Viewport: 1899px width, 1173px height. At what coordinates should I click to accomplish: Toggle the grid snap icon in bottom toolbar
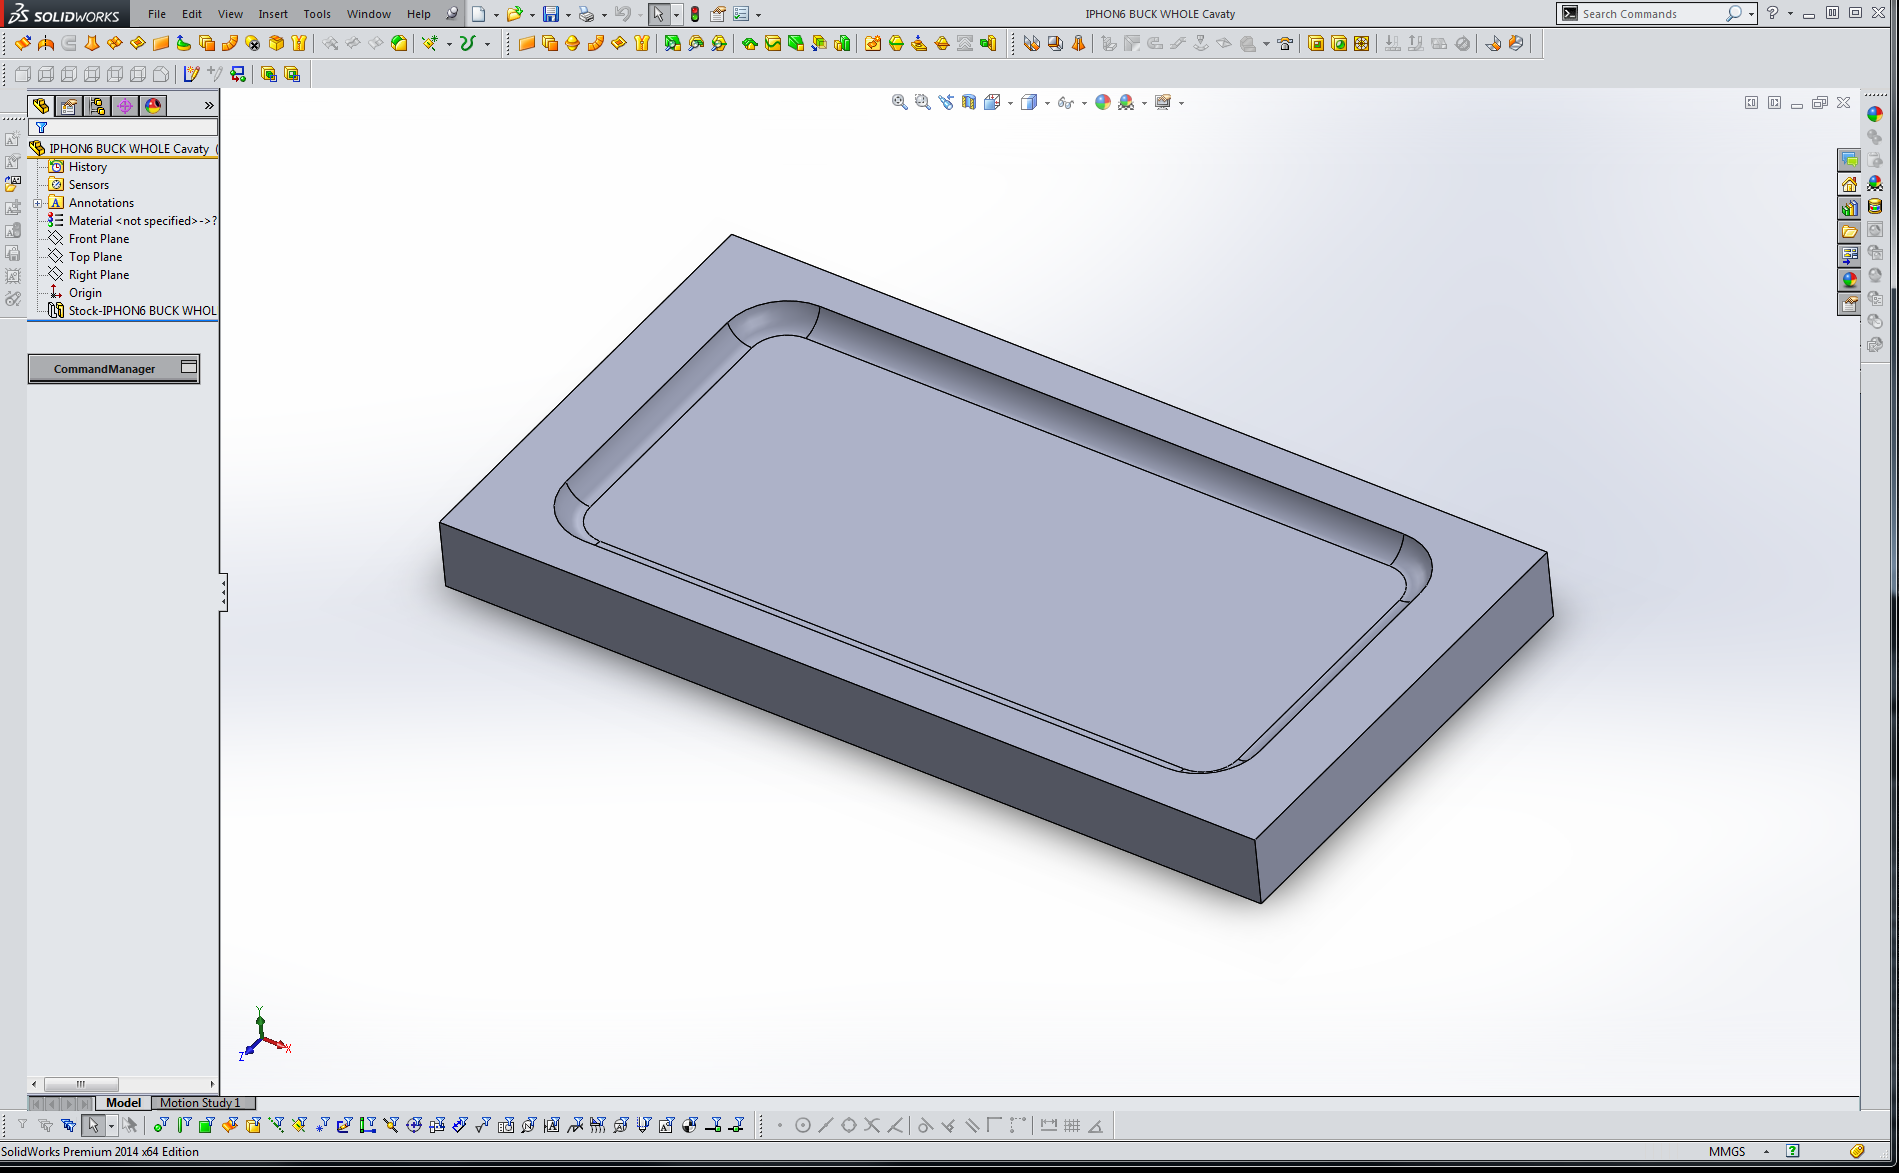(1072, 1126)
